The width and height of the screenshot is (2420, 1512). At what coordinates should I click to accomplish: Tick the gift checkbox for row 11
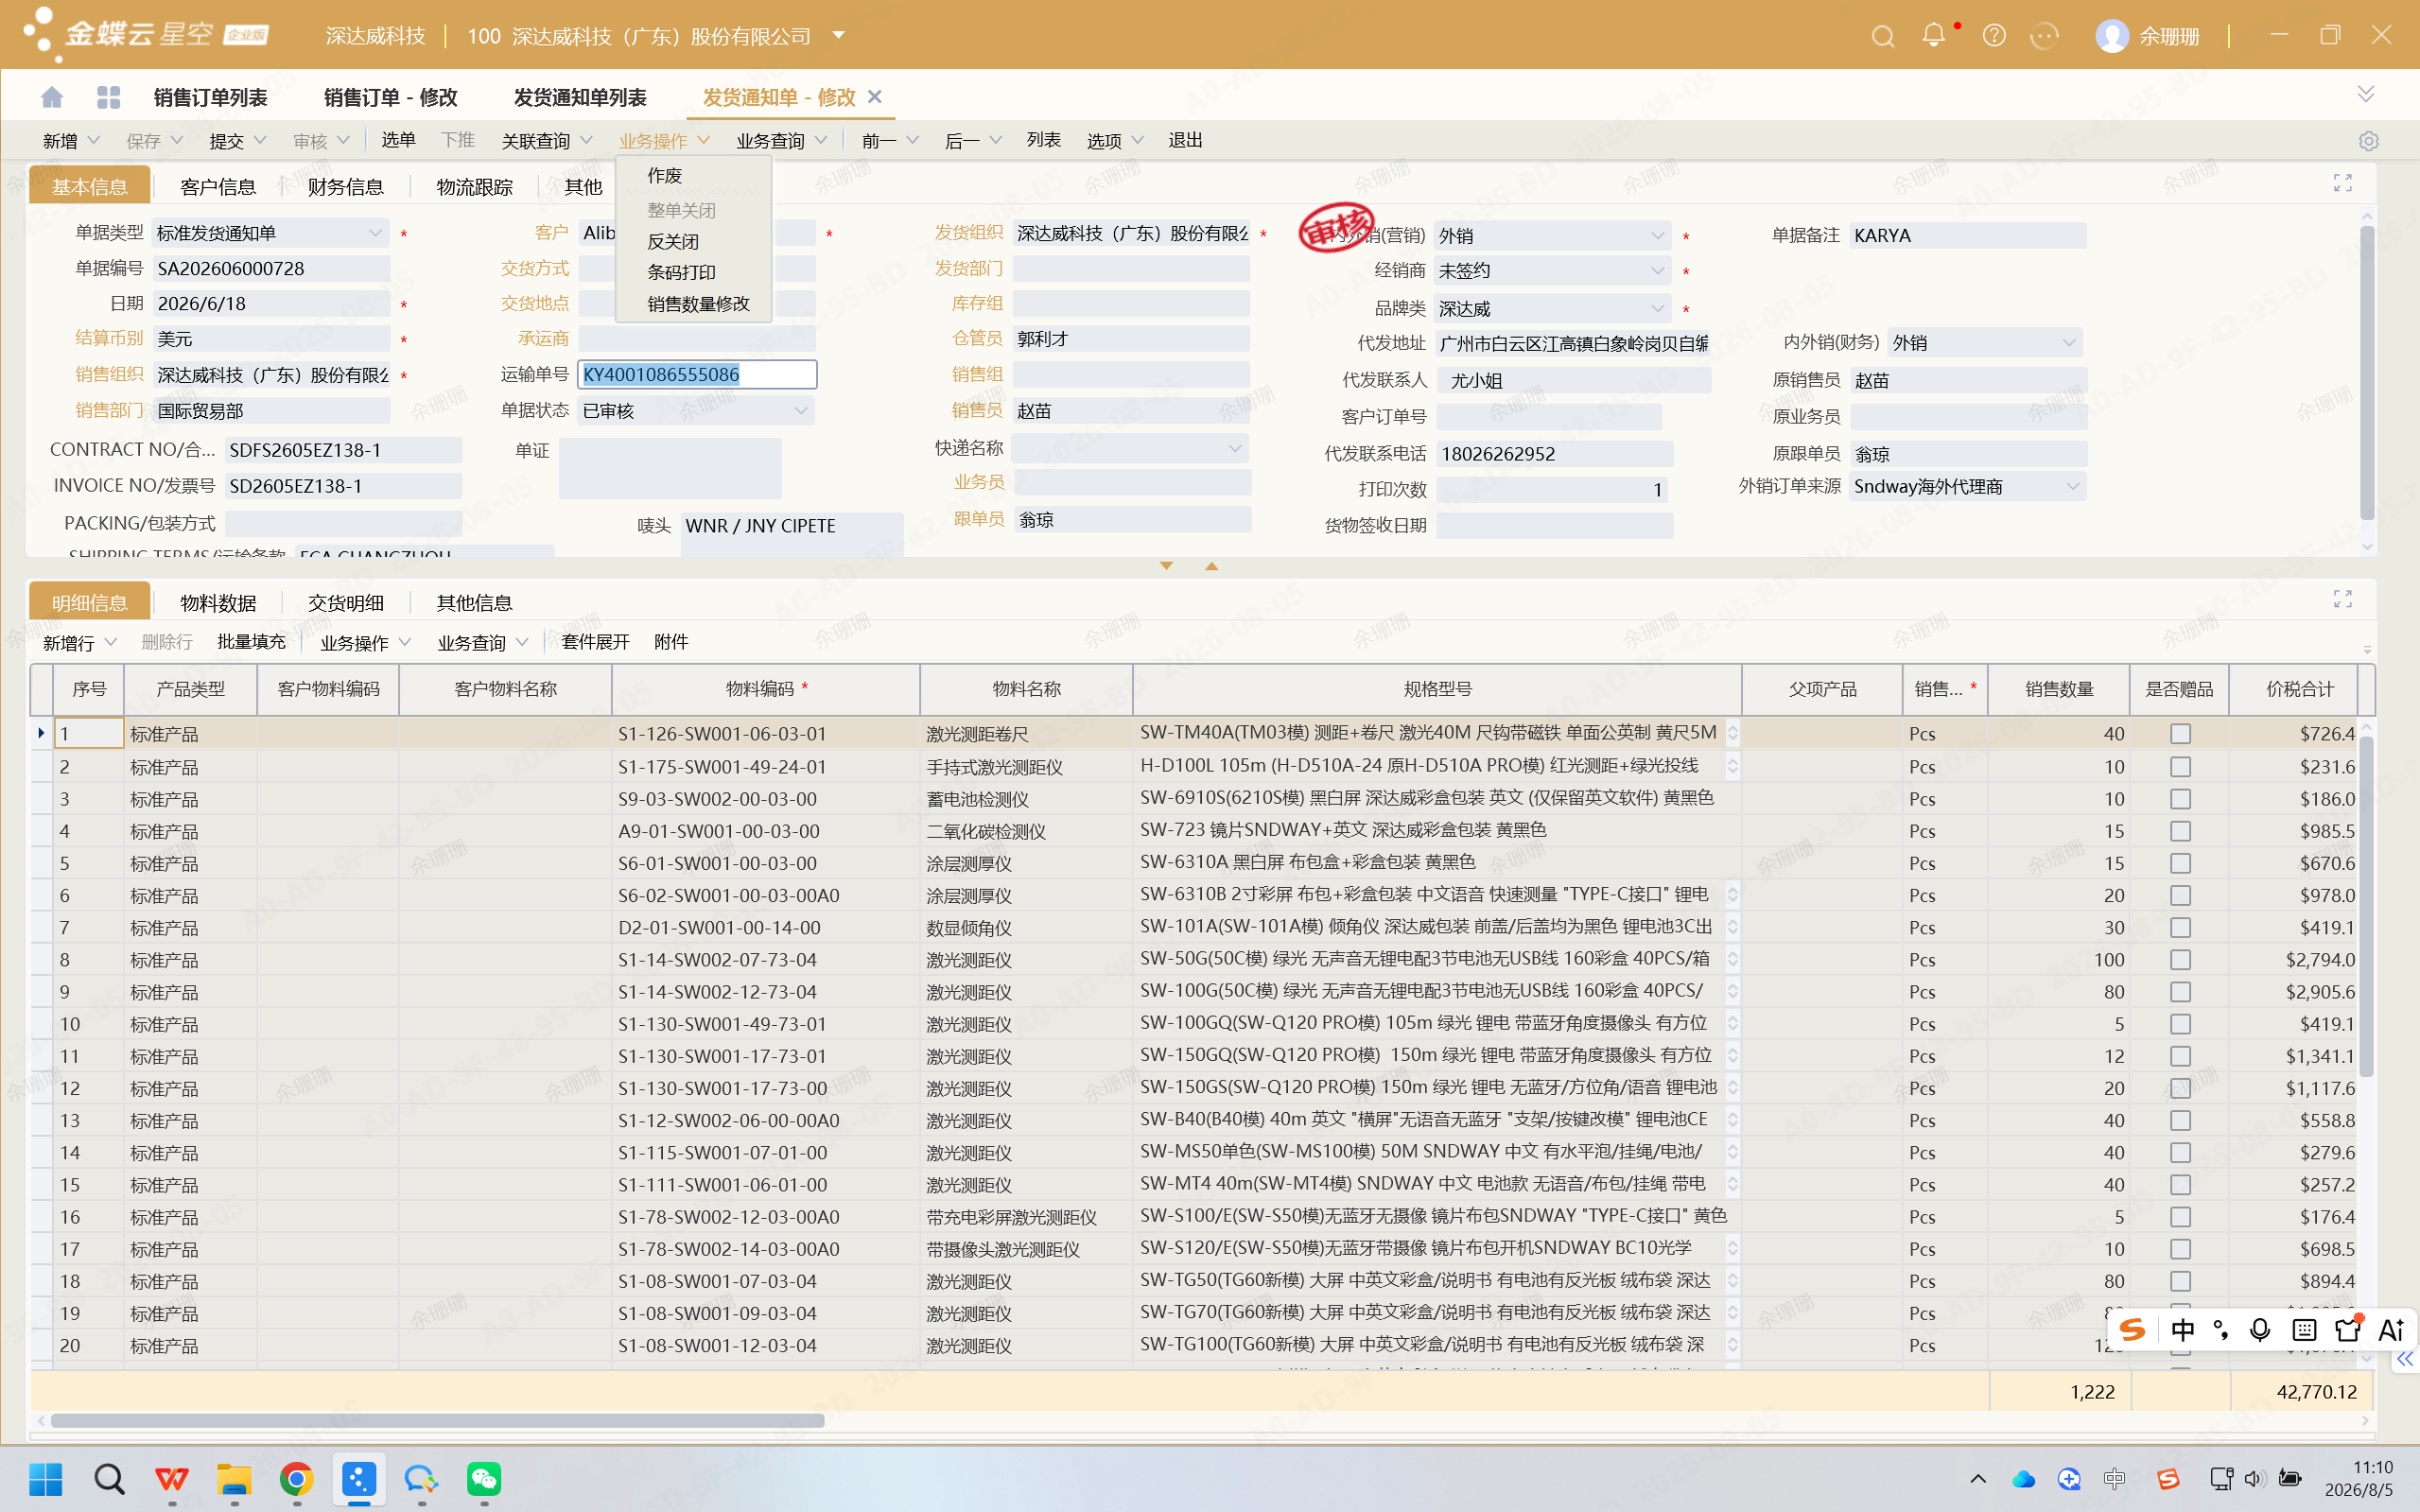point(2180,1056)
